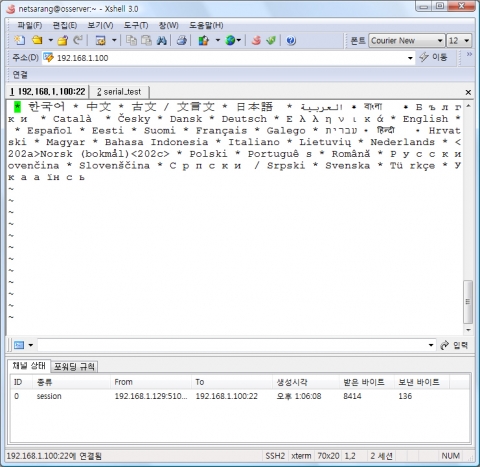Expand the compose input history dropdown
This screenshot has width=480, height=467.
(x=431, y=345)
